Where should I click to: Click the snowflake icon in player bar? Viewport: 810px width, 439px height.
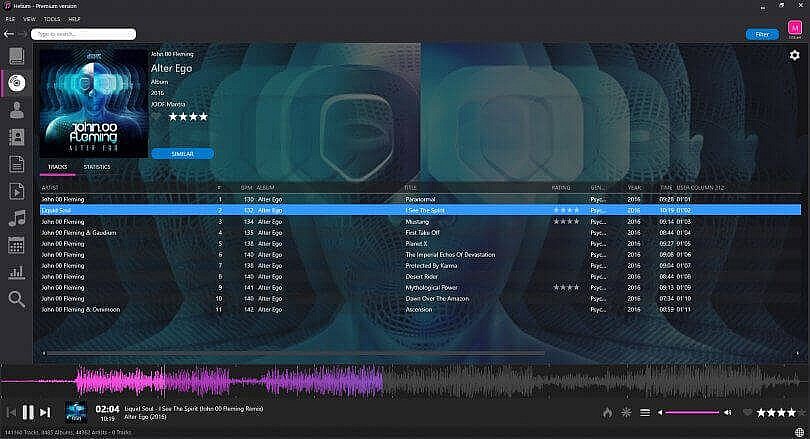tap(626, 413)
